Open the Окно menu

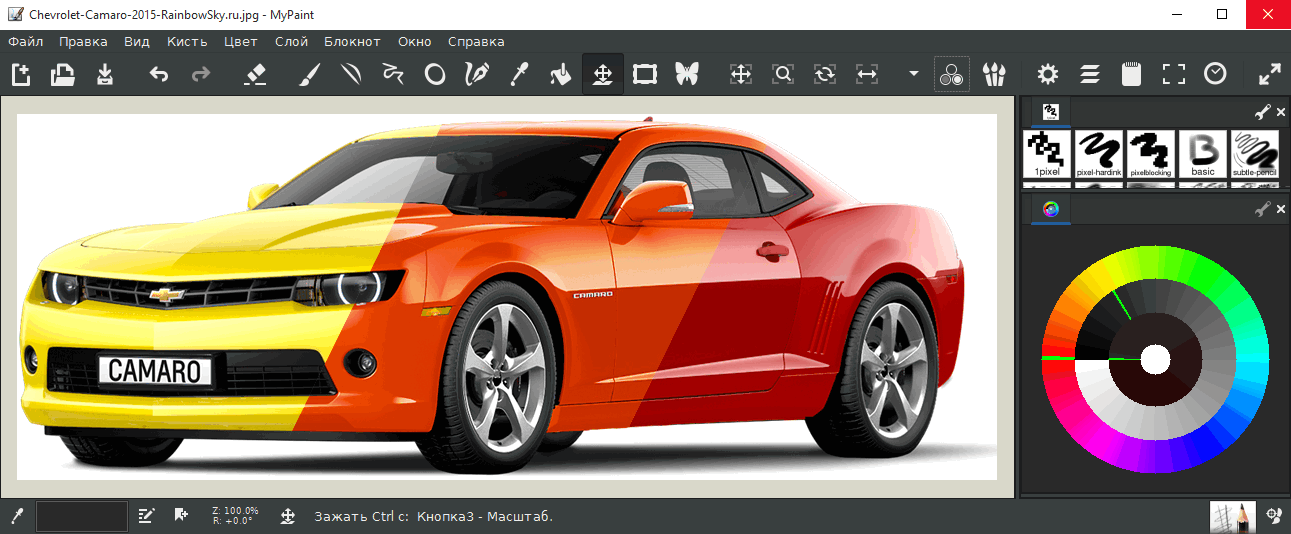click(x=415, y=41)
